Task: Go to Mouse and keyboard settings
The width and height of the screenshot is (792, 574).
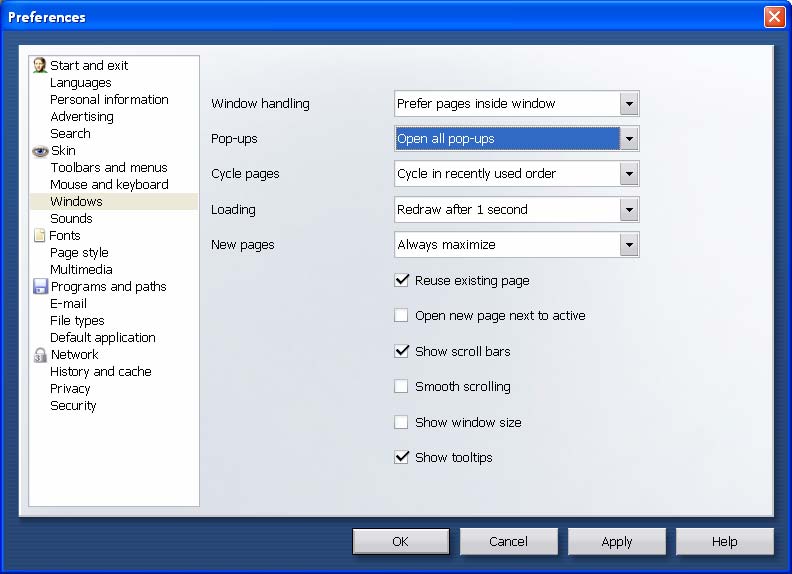Action: click(109, 185)
